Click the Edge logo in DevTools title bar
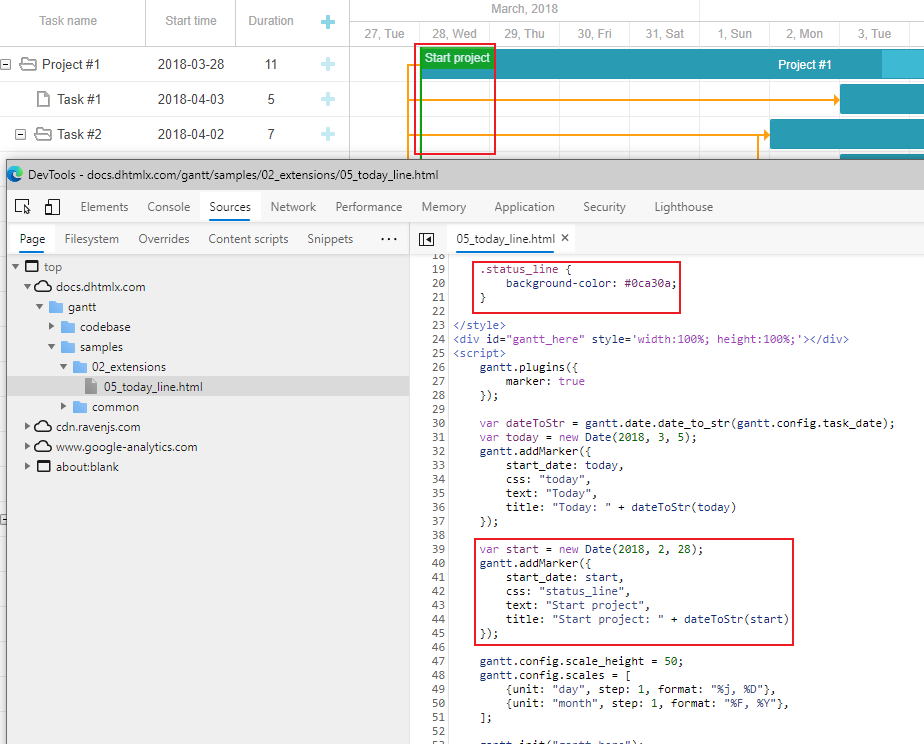Viewport: 924px width, 744px height. (x=15, y=174)
